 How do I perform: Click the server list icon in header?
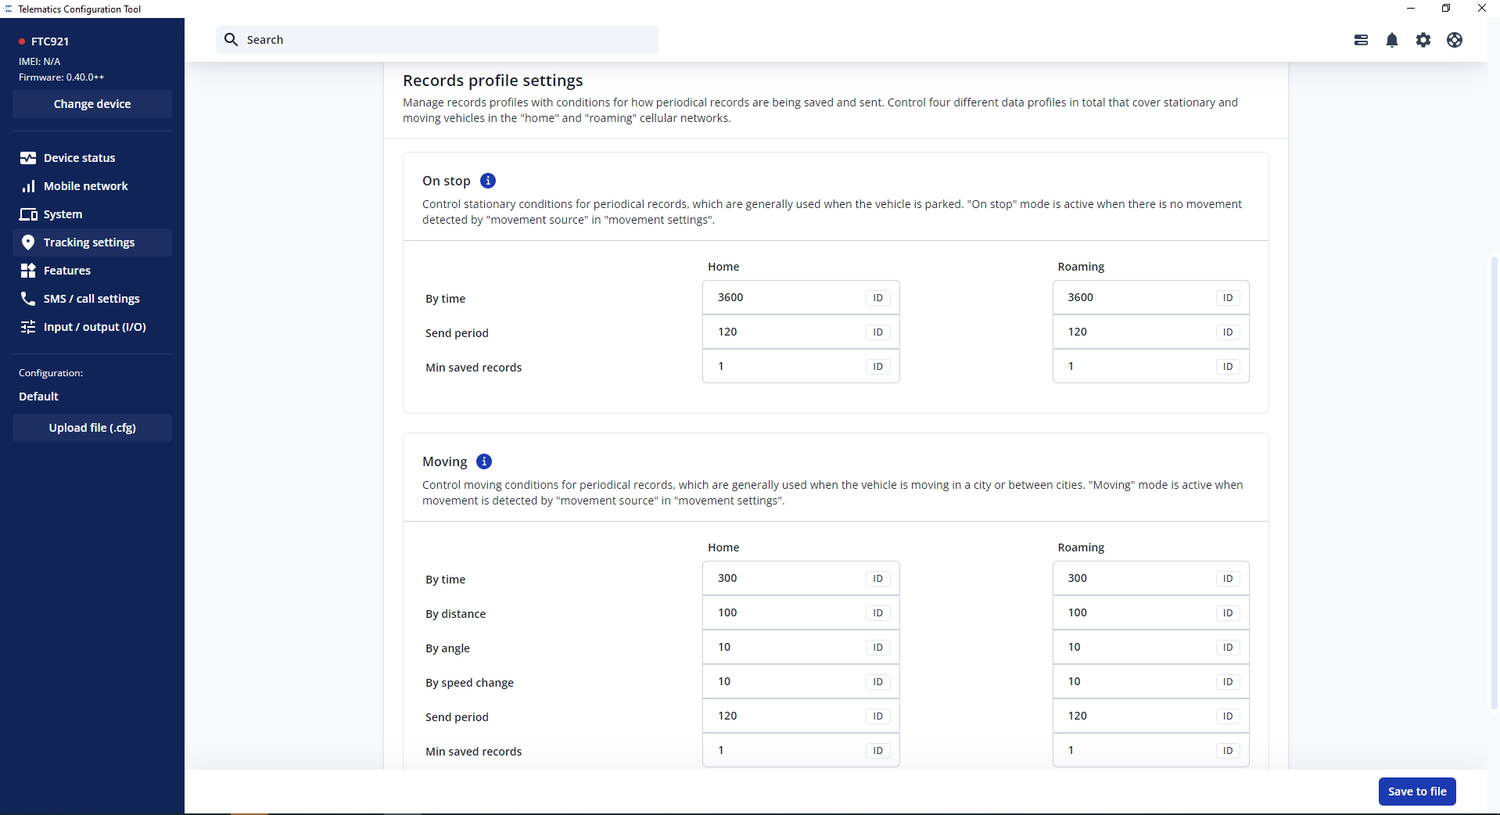(1360, 40)
